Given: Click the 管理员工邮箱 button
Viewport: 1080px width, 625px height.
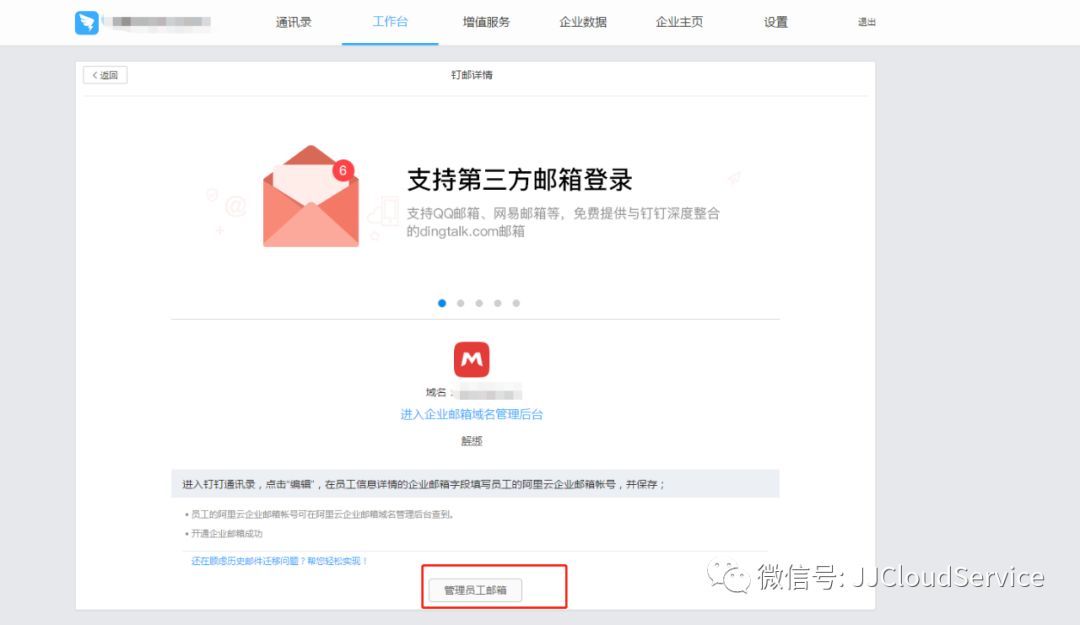Looking at the screenshot, I should (x=475, y=590).
